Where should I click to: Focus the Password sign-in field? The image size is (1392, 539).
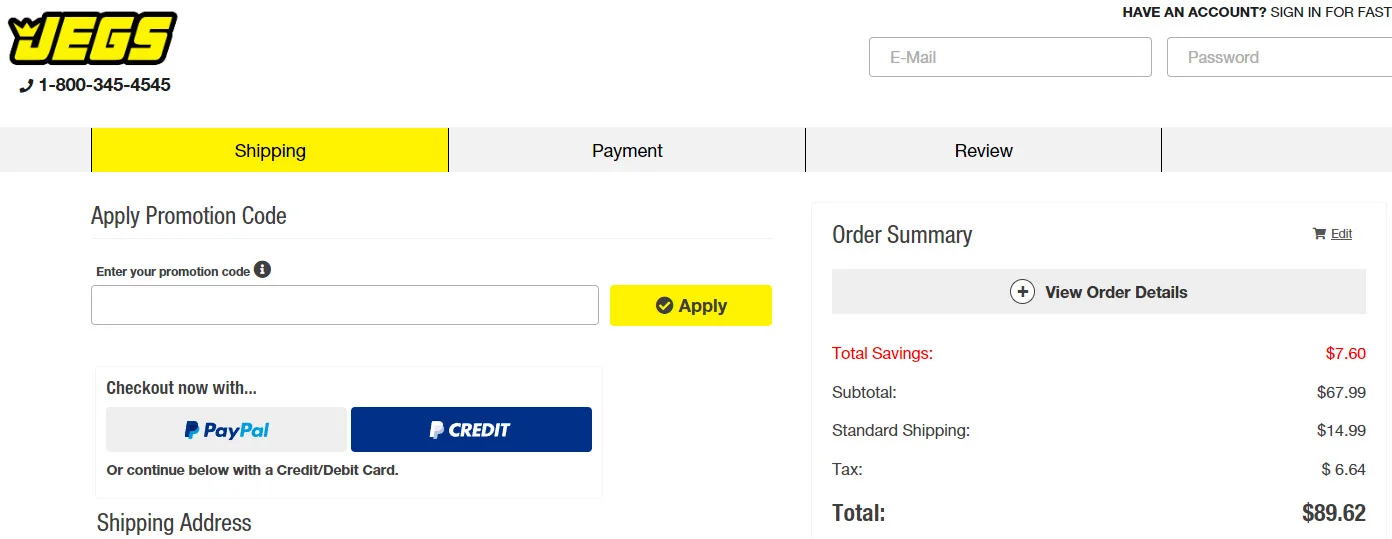1280,57
